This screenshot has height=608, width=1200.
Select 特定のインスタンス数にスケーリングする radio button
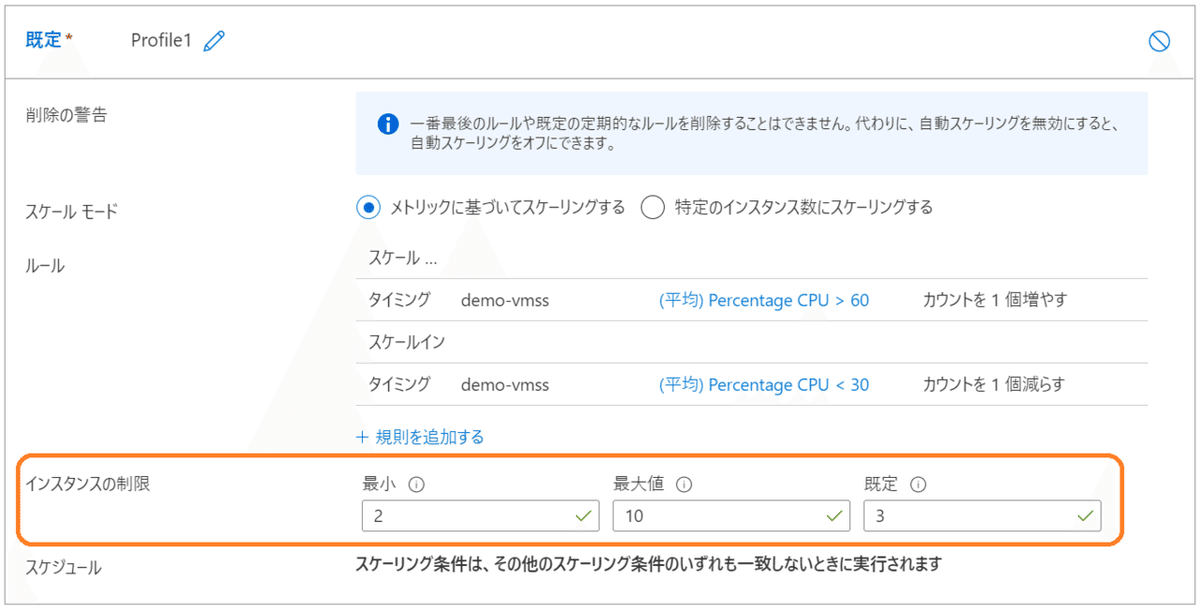point(653,208)
